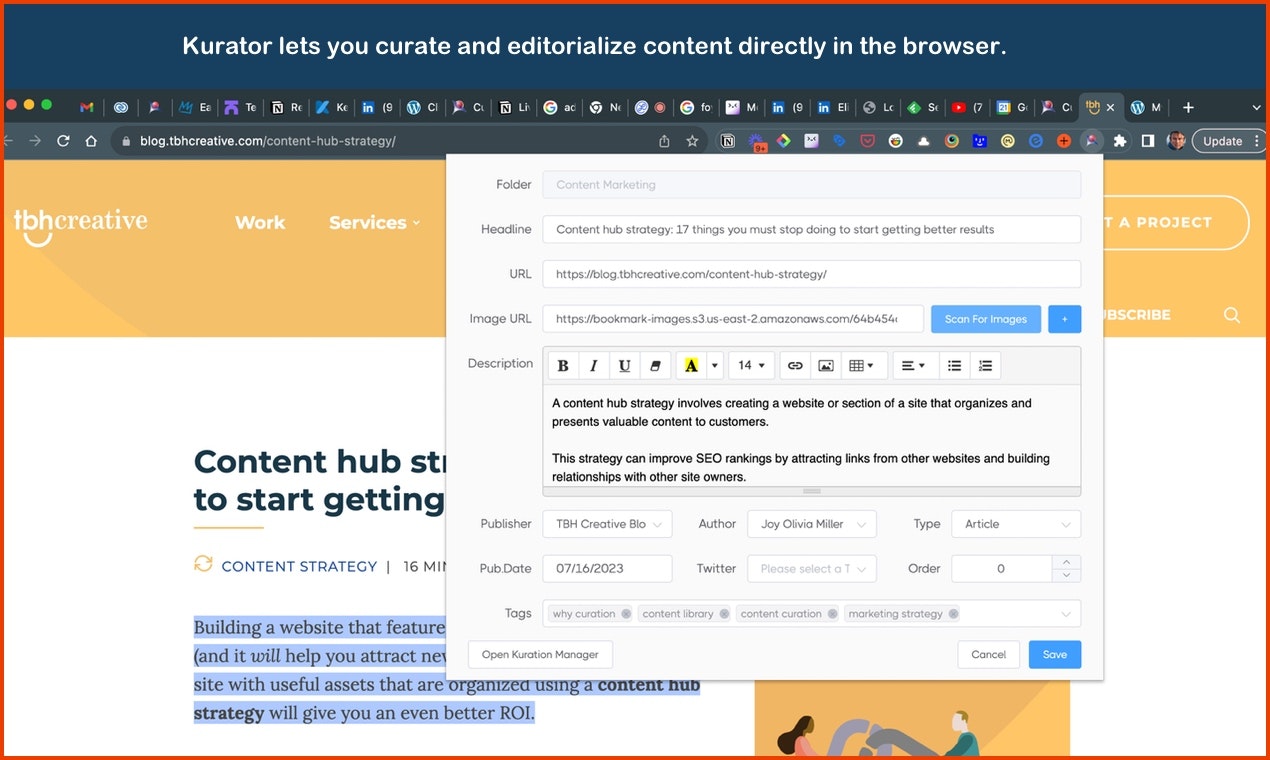
Task: Click the Save button
Action: (x=1055, y=655)
